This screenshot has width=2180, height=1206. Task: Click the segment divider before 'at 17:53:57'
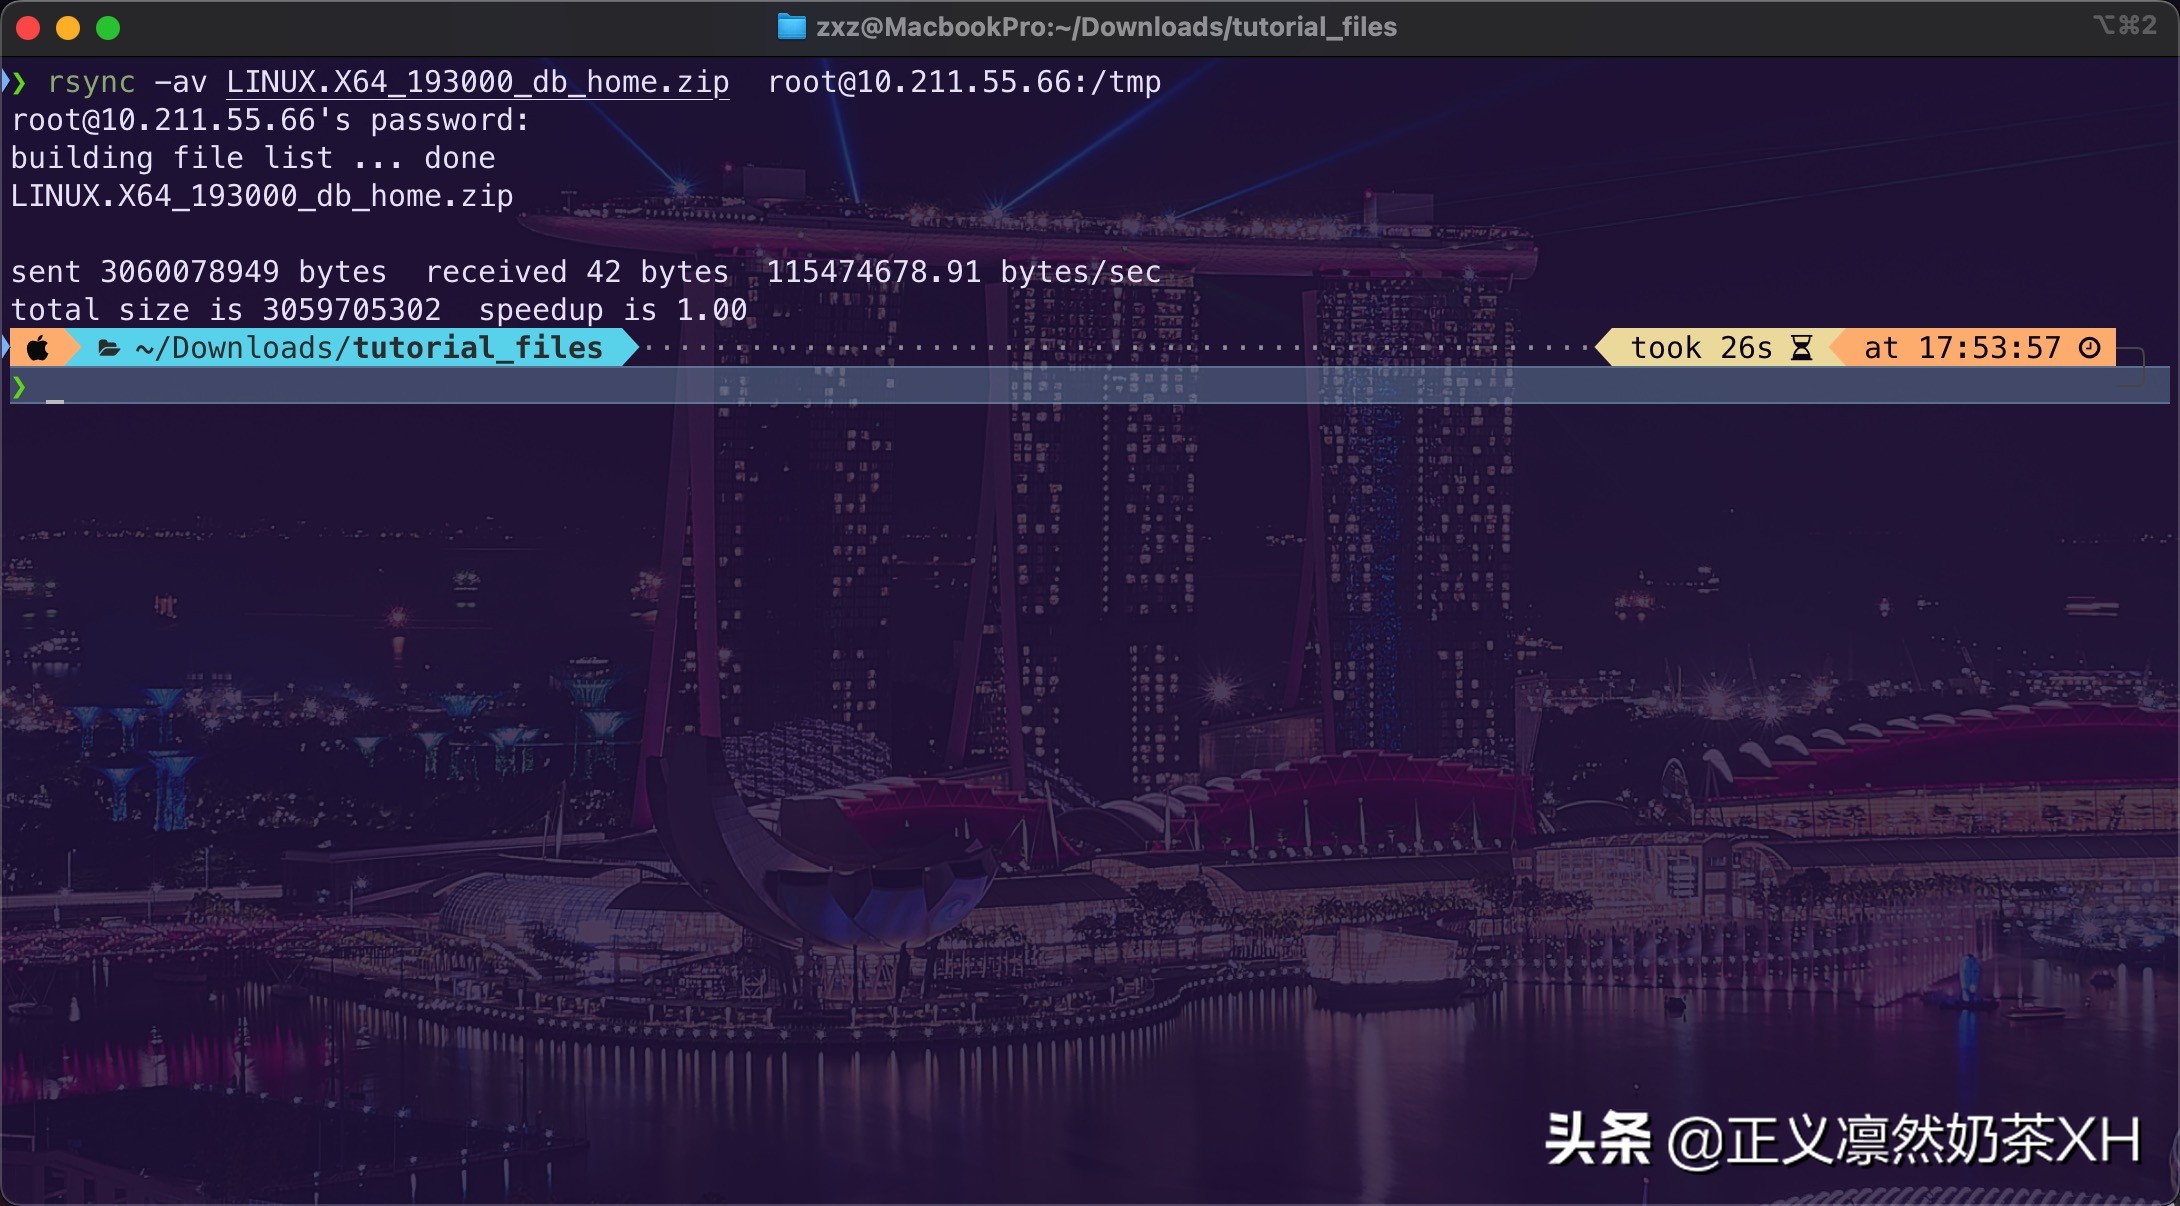tap(1838, 347)
